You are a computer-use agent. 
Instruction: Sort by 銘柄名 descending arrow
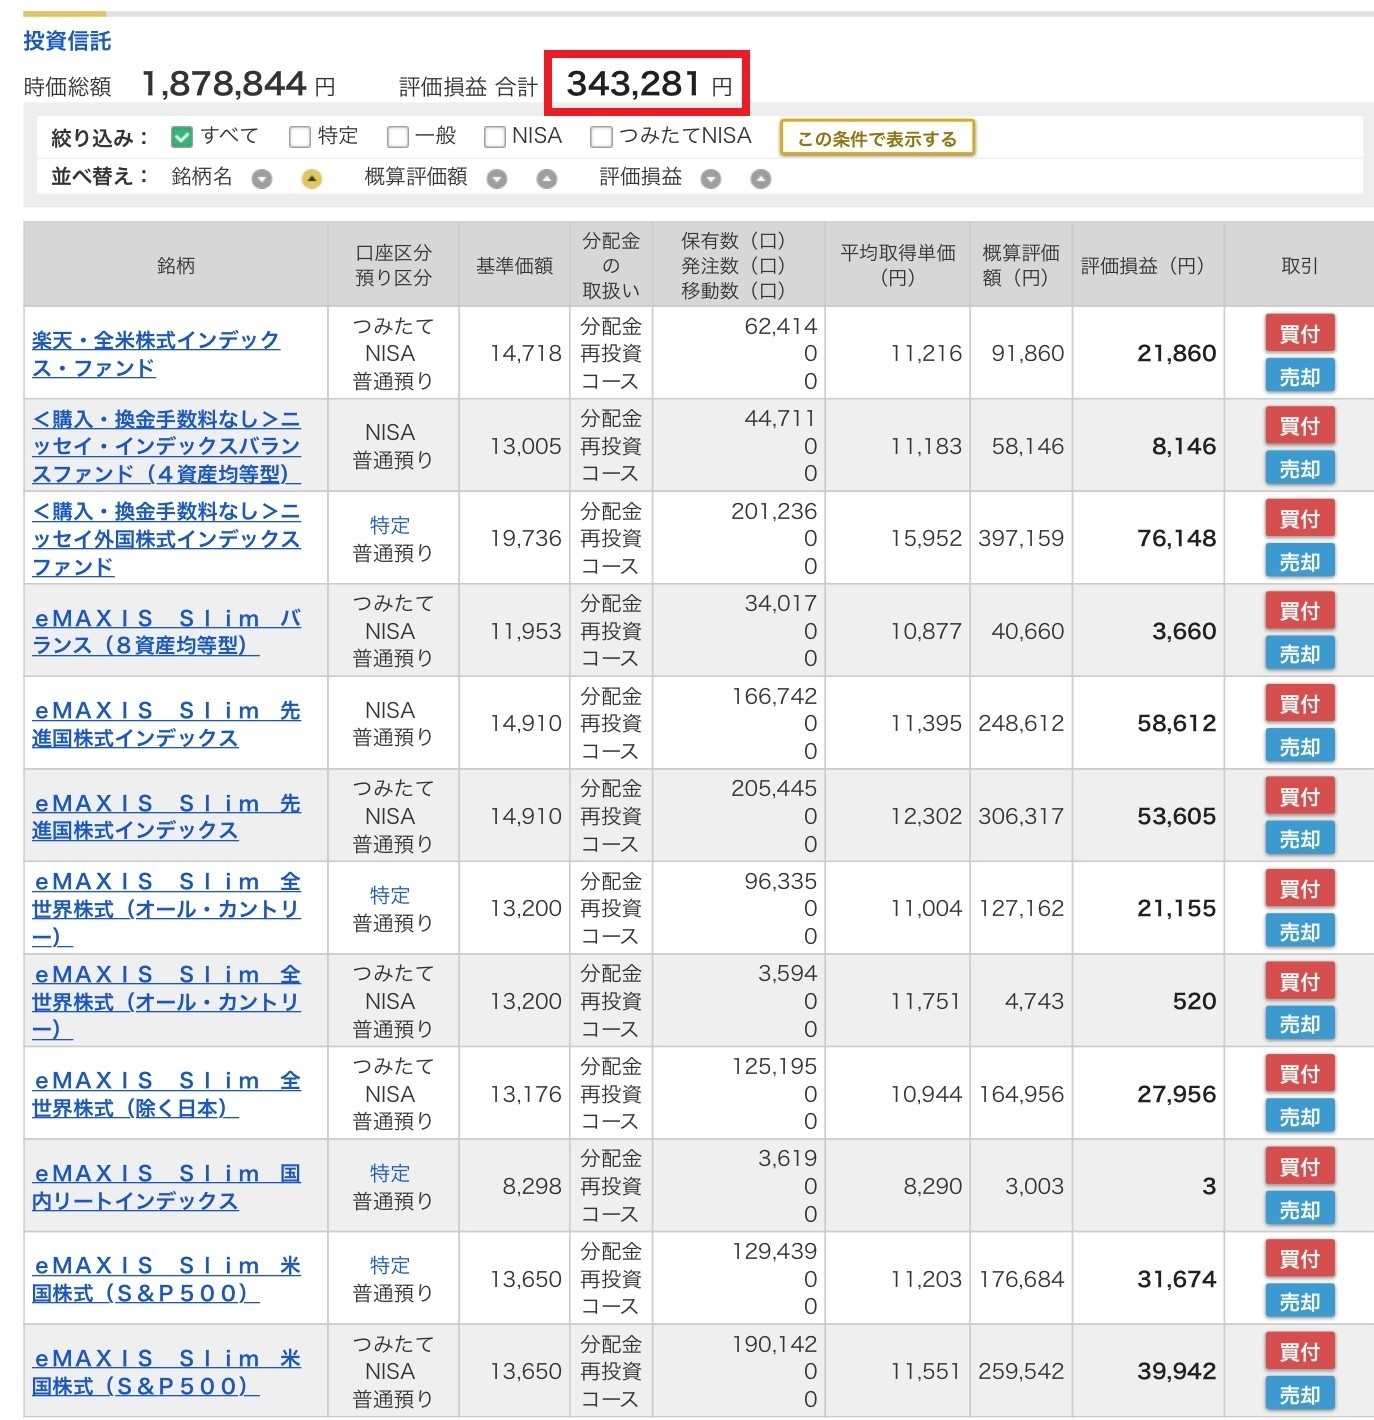(262, 180)
